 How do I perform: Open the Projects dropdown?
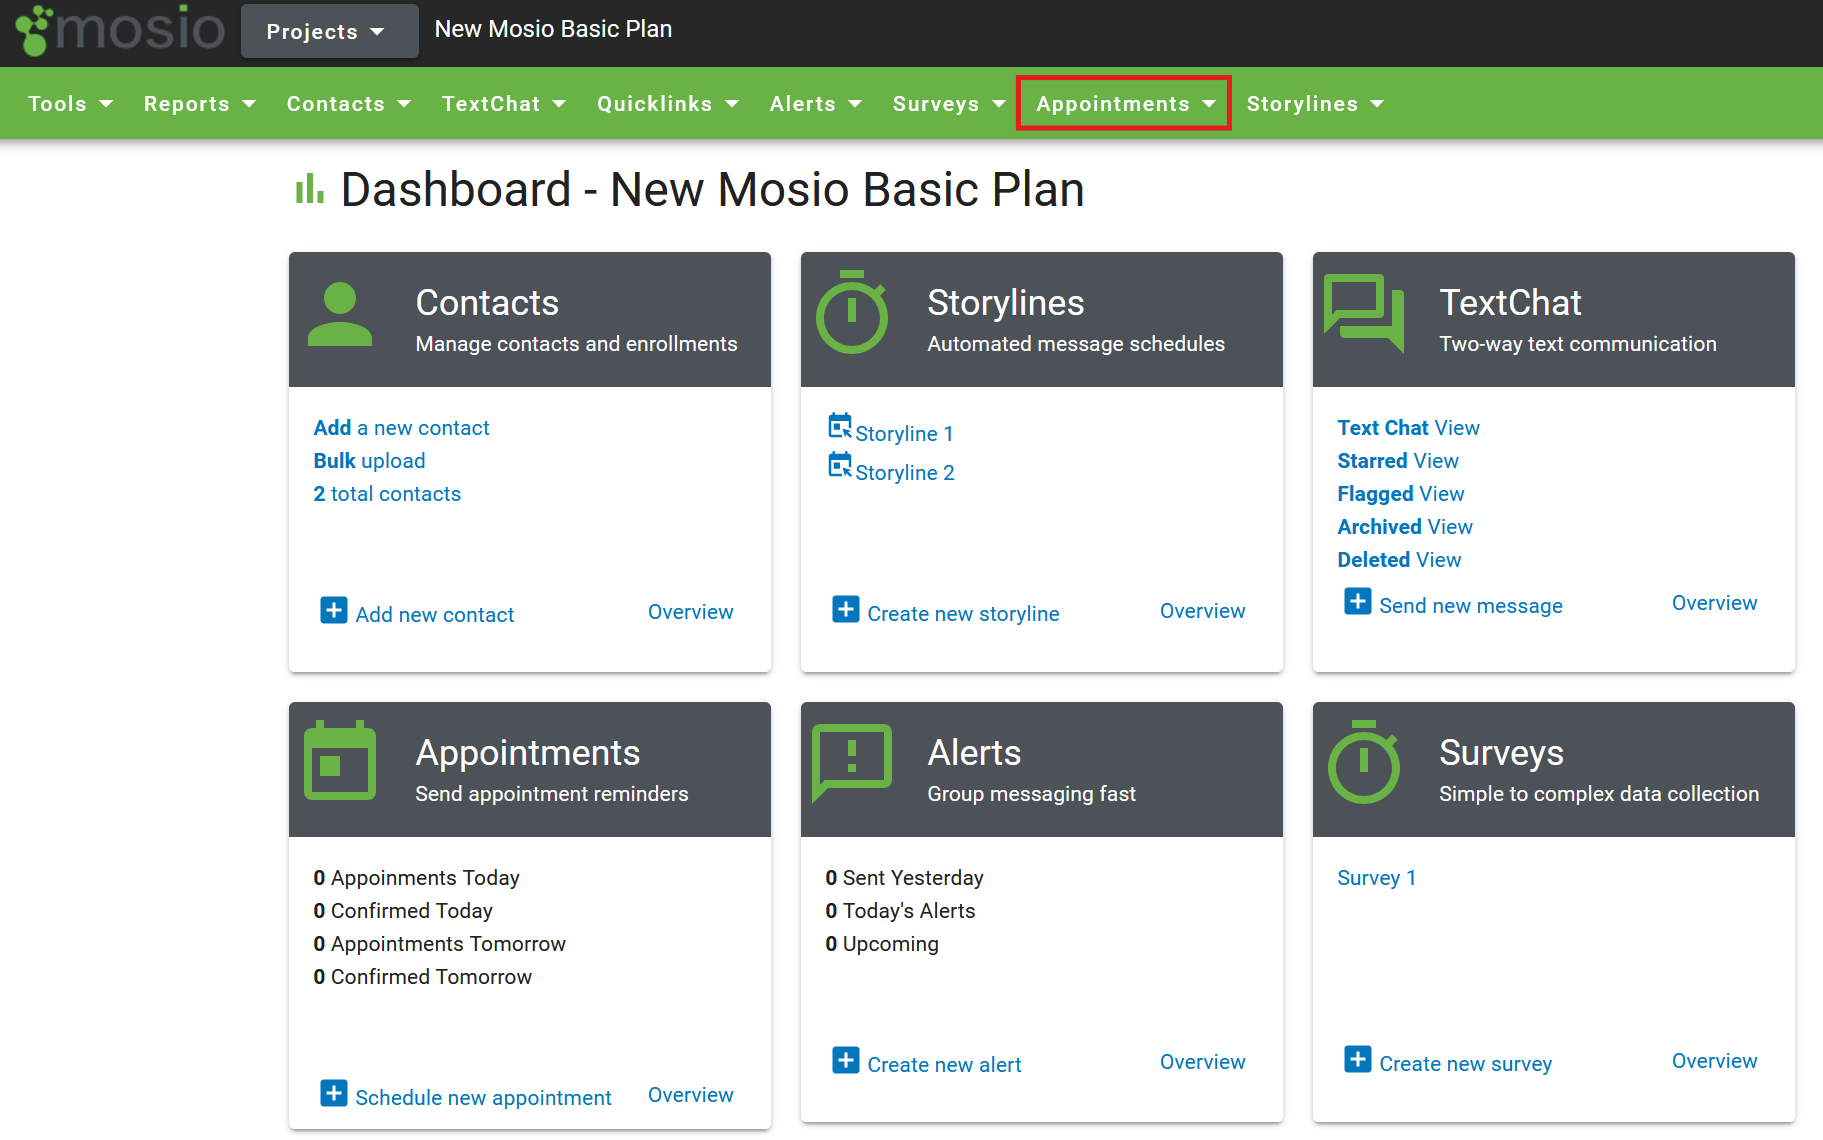[329, 31]
